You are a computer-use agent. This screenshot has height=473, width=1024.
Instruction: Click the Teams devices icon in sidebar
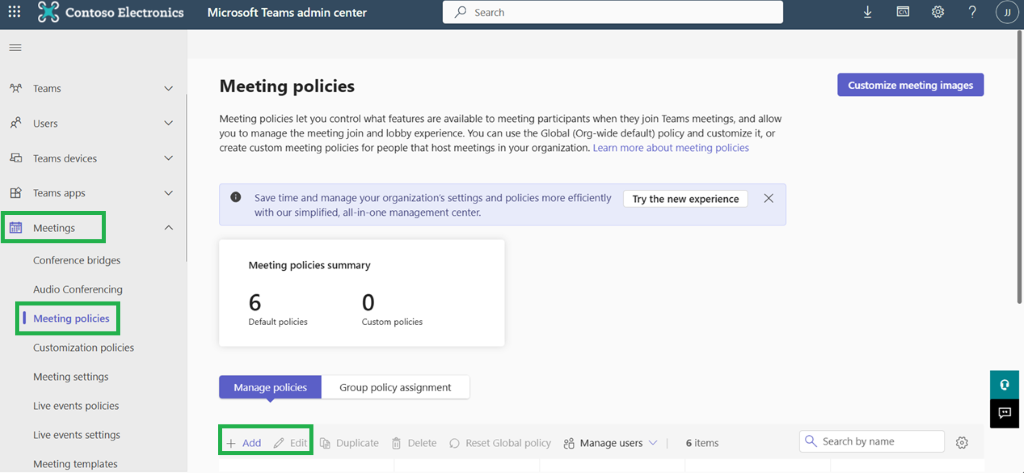point(16,158)
